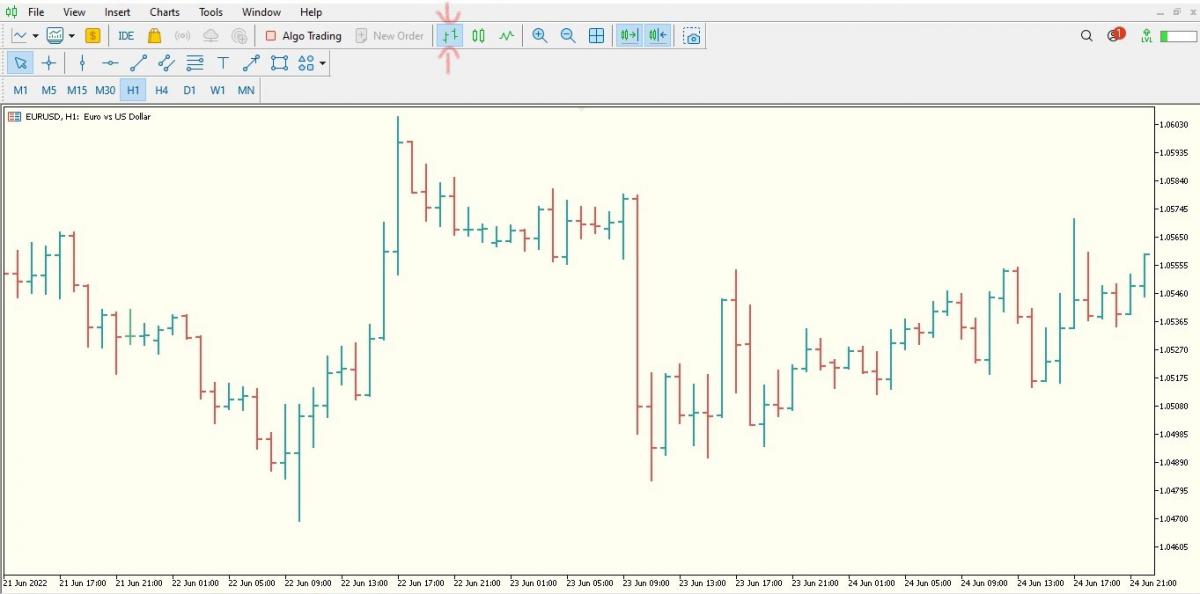The height and width of the screenshot is (594, 1200).
Task: Open the screenshot camera tool
Action: 692,36
